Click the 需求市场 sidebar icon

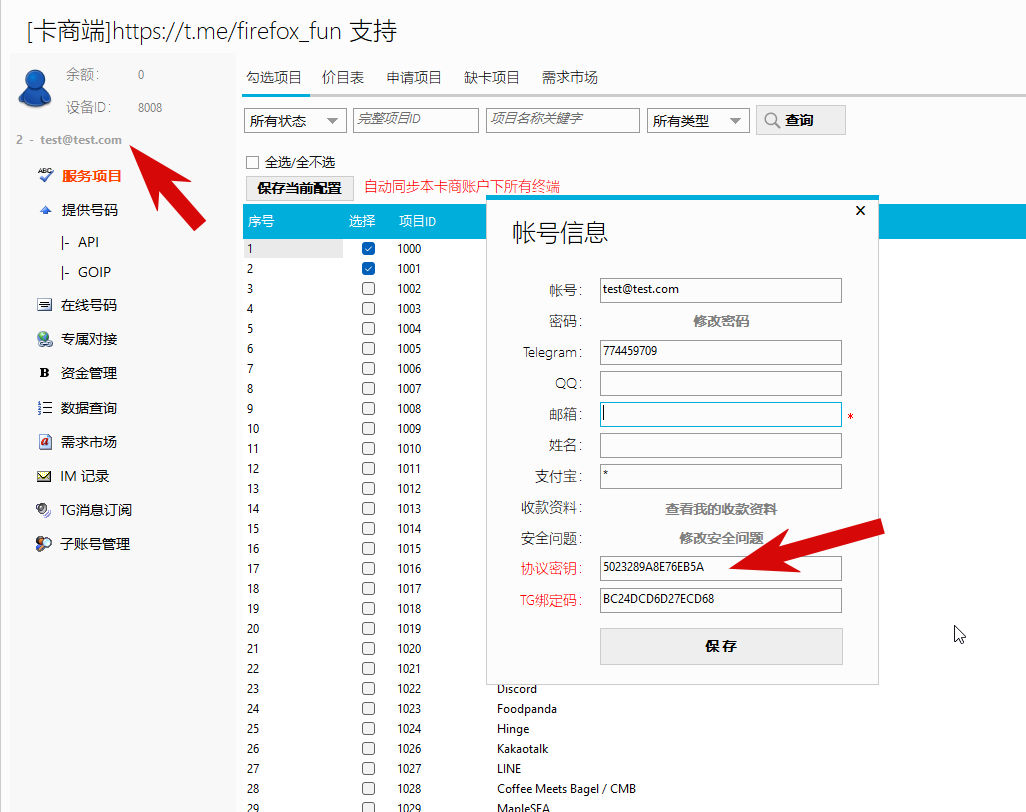[44, 442]
